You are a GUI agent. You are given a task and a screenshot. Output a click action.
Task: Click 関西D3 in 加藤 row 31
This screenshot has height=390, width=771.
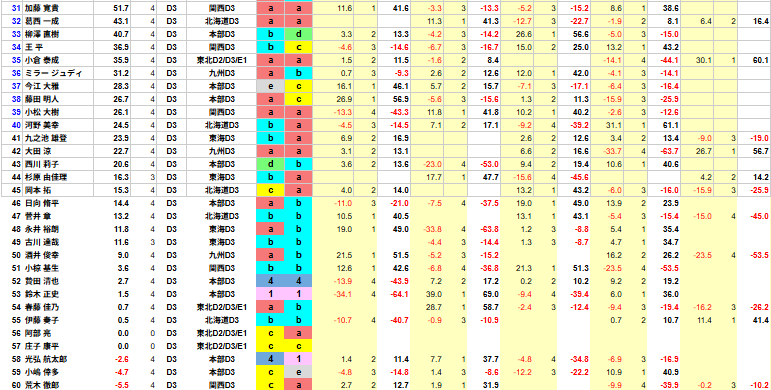pyautogui.click(x=222, y=8)
